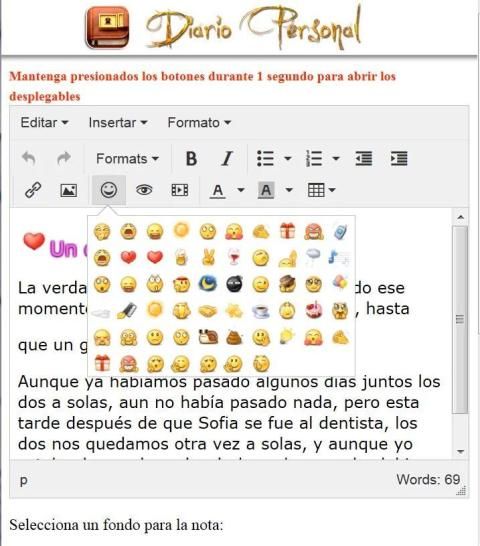Image resolution: width=480 pixels, height=546 pixels.
Task: Toggle the emoticons picker button
Action: [x=109, y=190]
